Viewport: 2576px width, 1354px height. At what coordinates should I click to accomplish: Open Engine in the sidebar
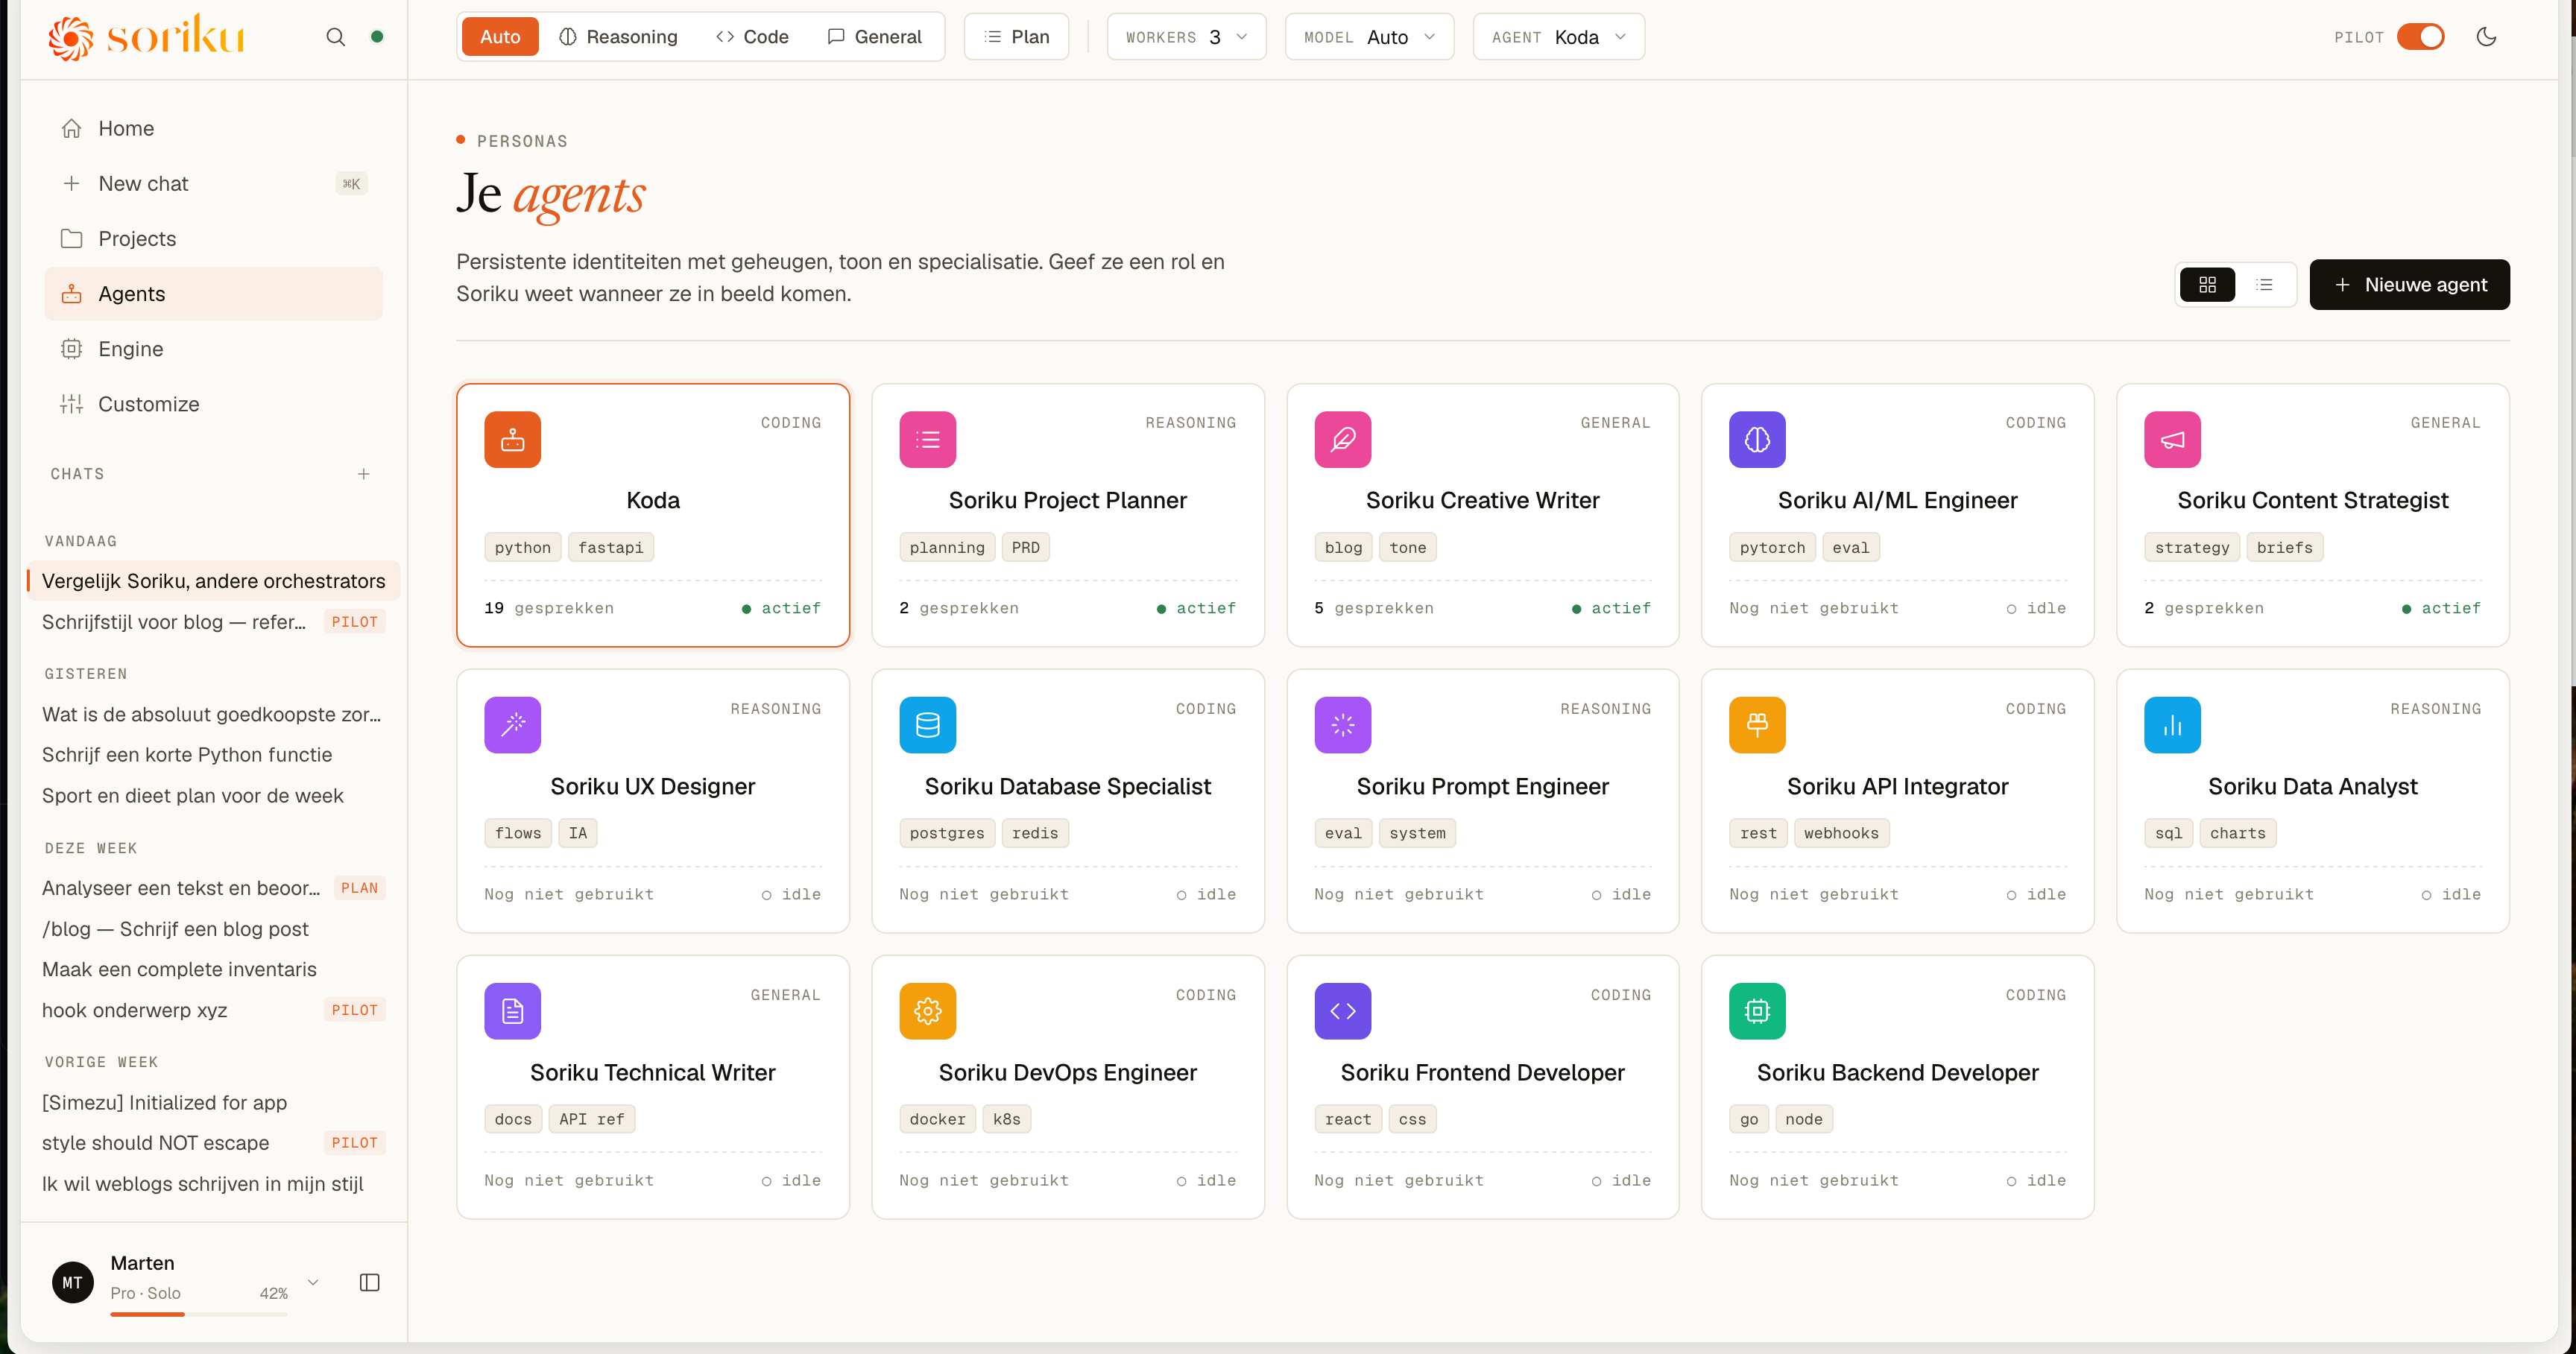tap(214, 349)
